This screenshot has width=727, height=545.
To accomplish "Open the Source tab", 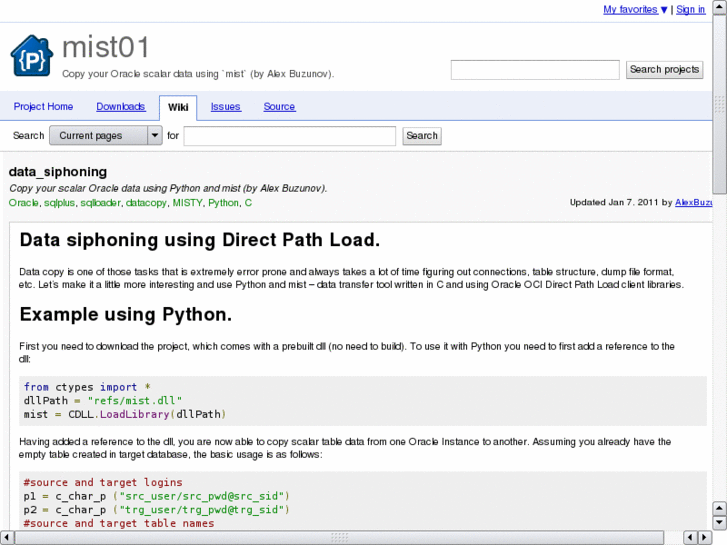I will (x=279, y=107).
